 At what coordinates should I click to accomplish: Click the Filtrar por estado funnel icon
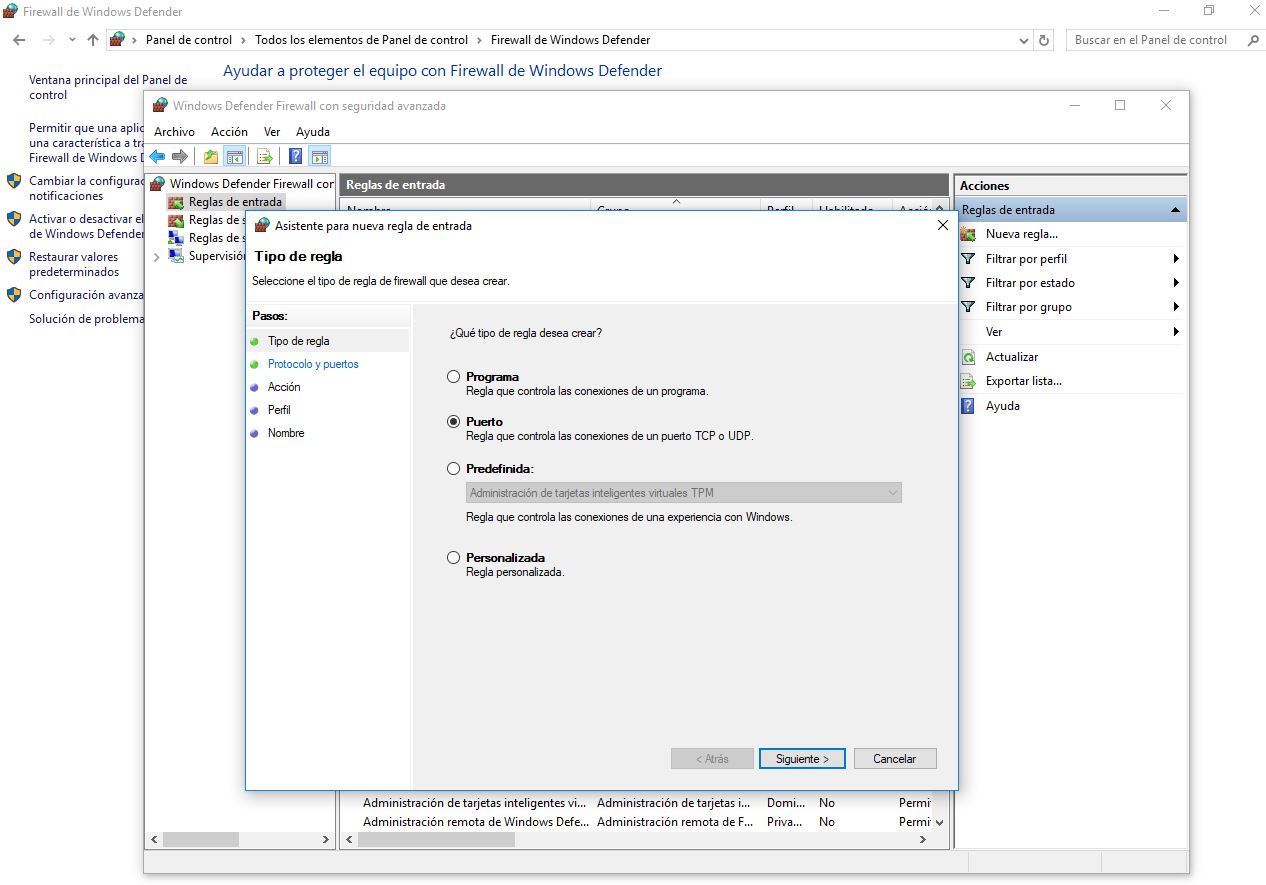pos(968,283)
